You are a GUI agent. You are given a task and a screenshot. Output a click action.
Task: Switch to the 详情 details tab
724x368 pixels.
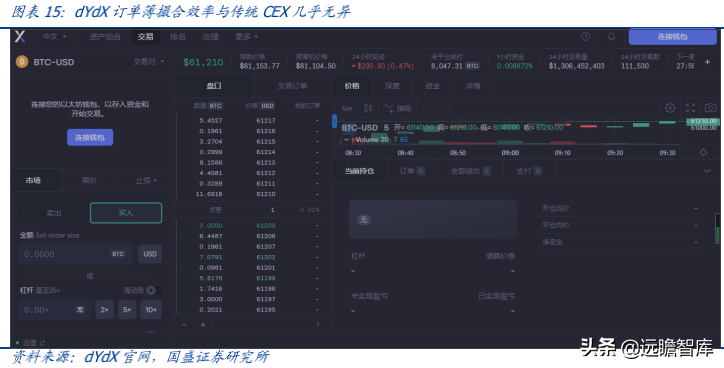tap(473, 86)
